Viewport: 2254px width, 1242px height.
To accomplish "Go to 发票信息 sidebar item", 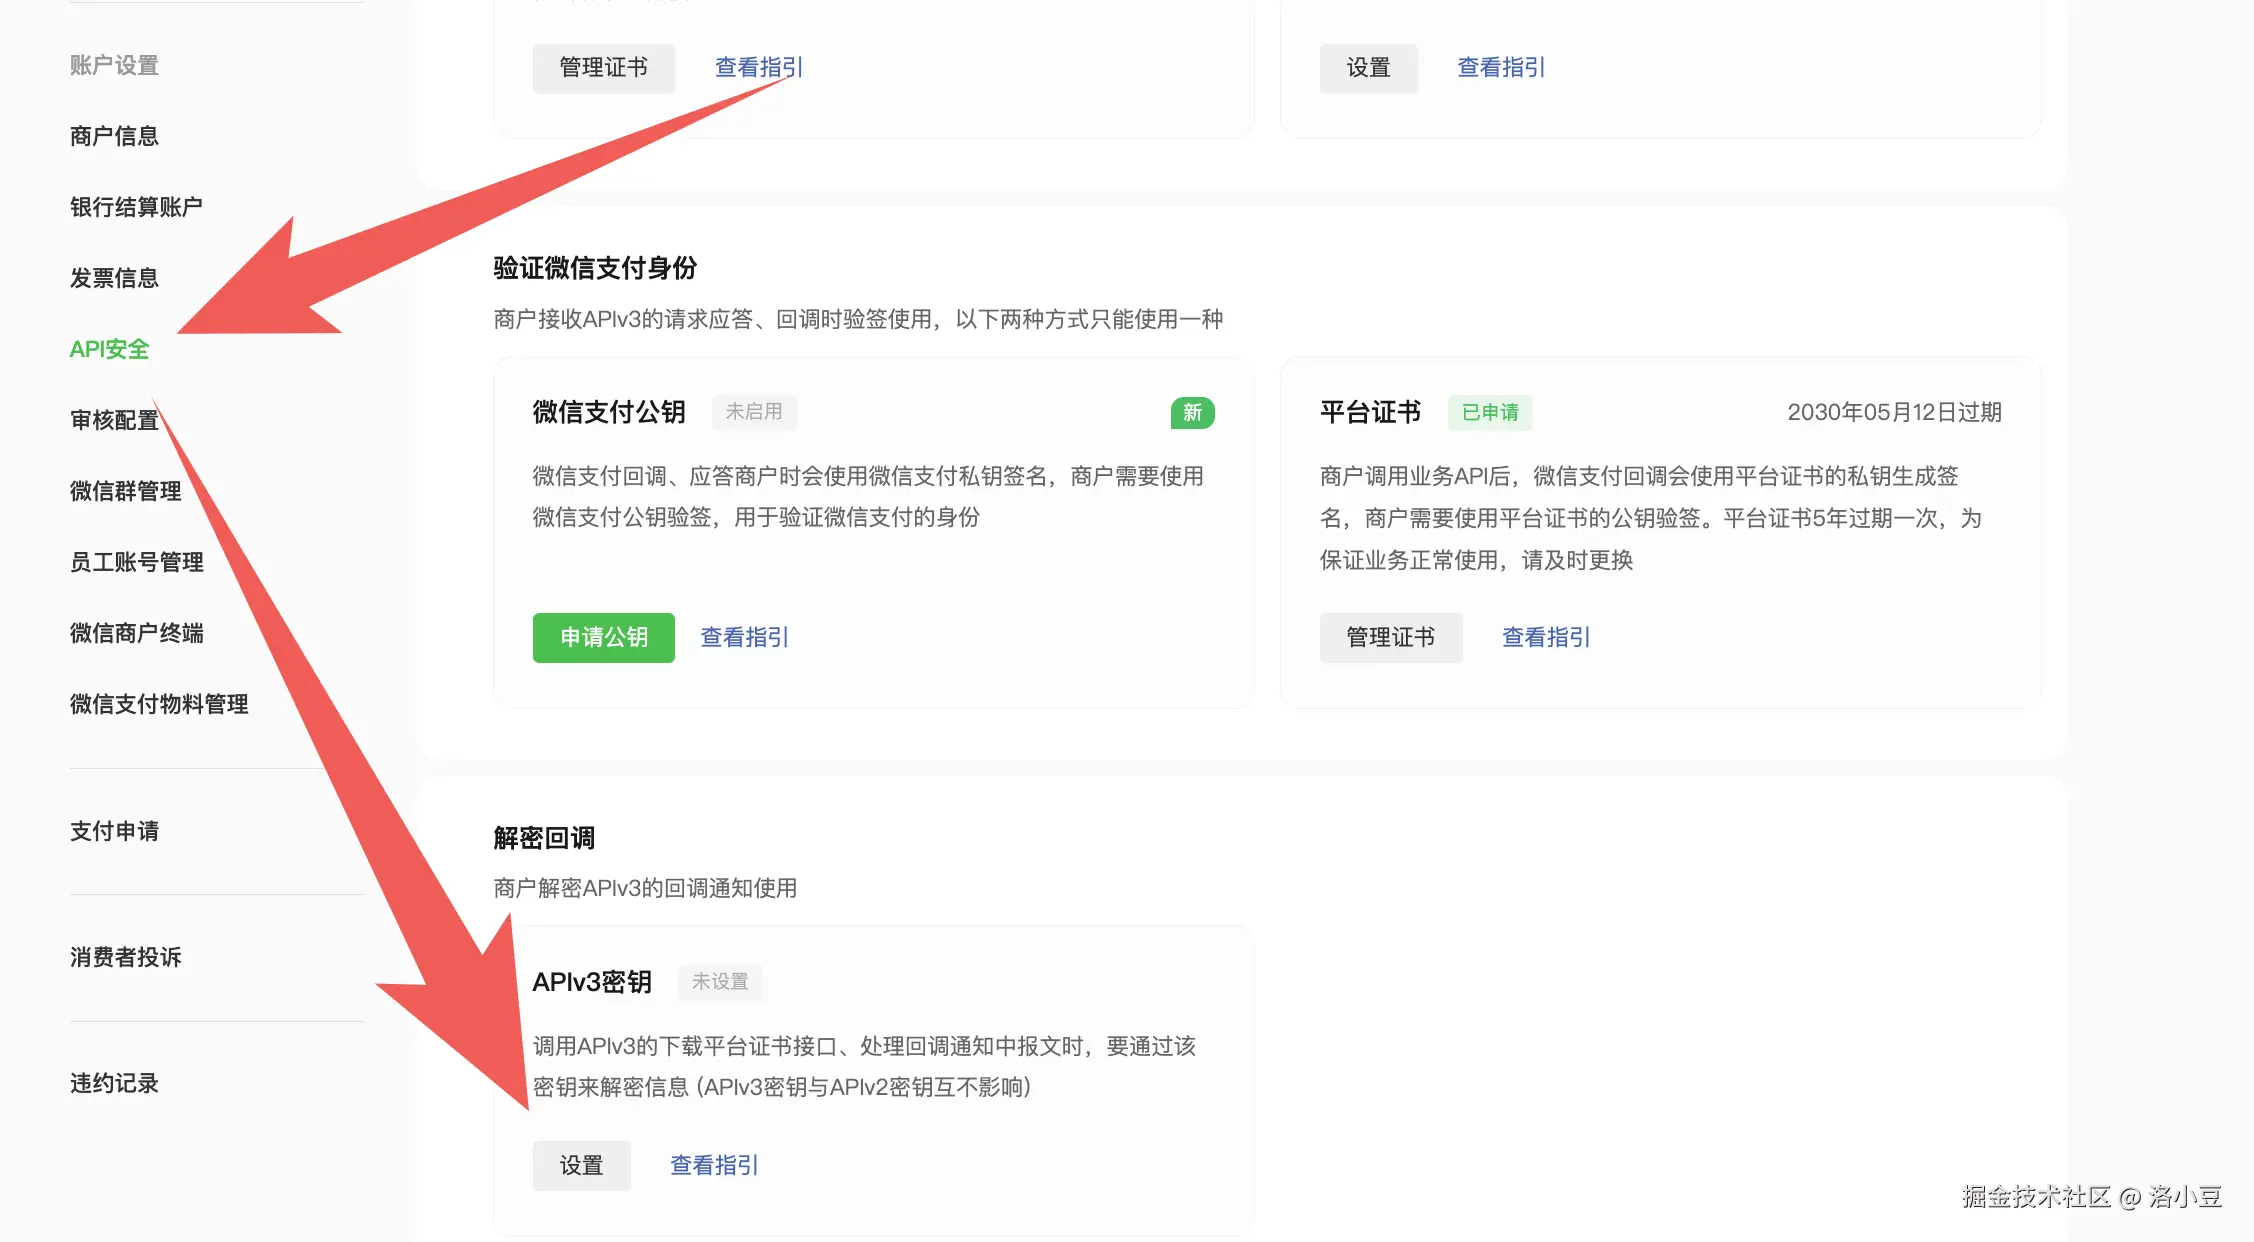I will coord(114,278).
